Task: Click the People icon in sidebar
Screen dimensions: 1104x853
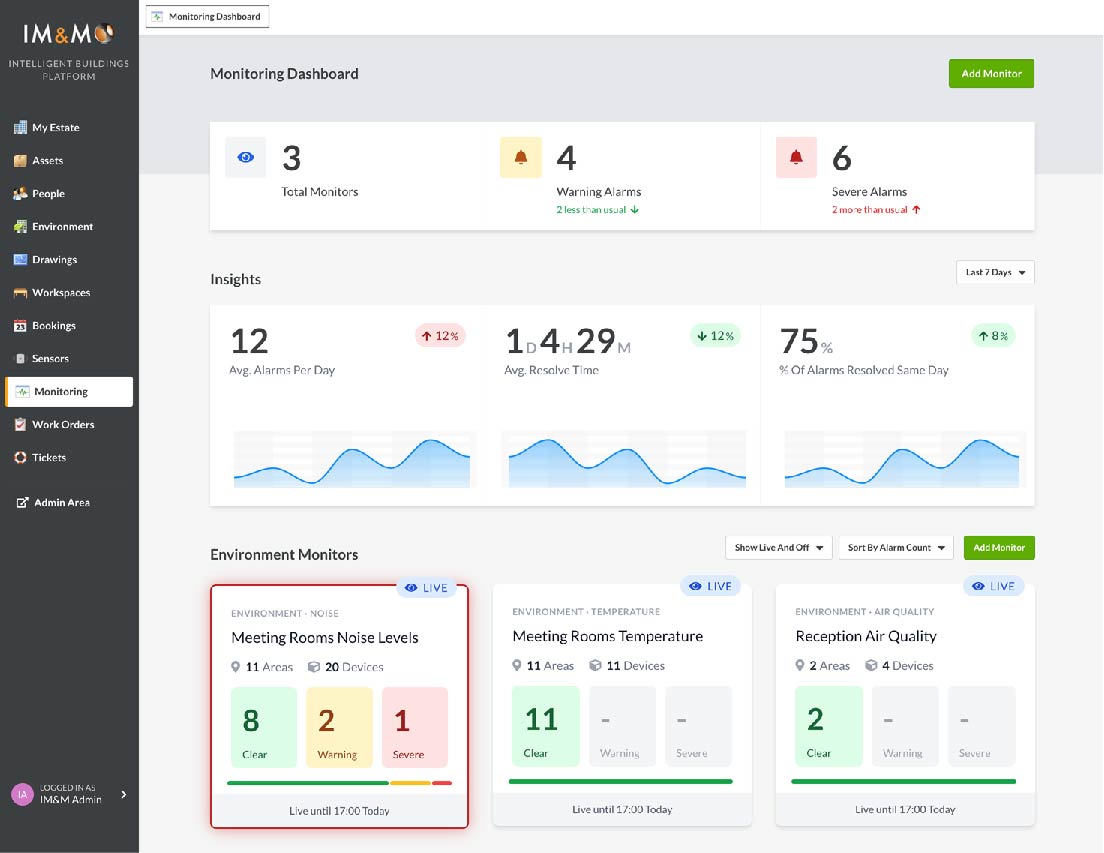Action: coord(20,194)
